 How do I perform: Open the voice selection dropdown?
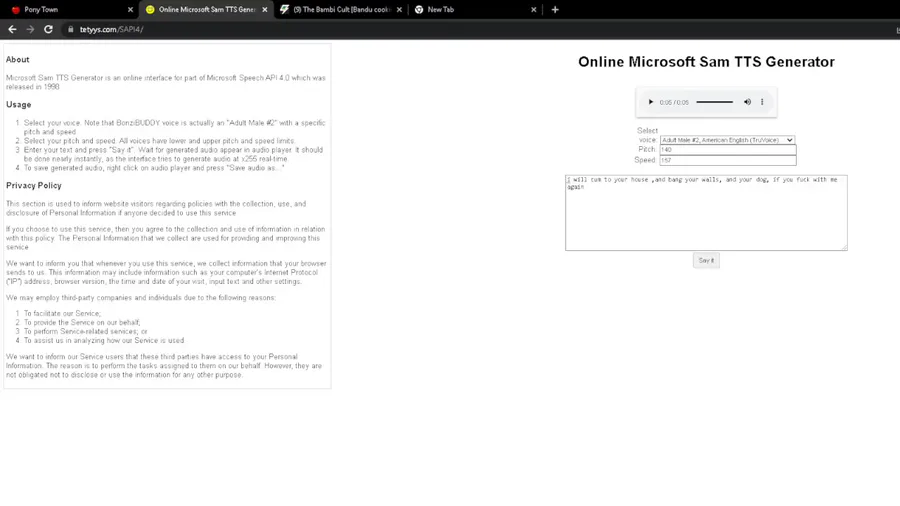727,140
